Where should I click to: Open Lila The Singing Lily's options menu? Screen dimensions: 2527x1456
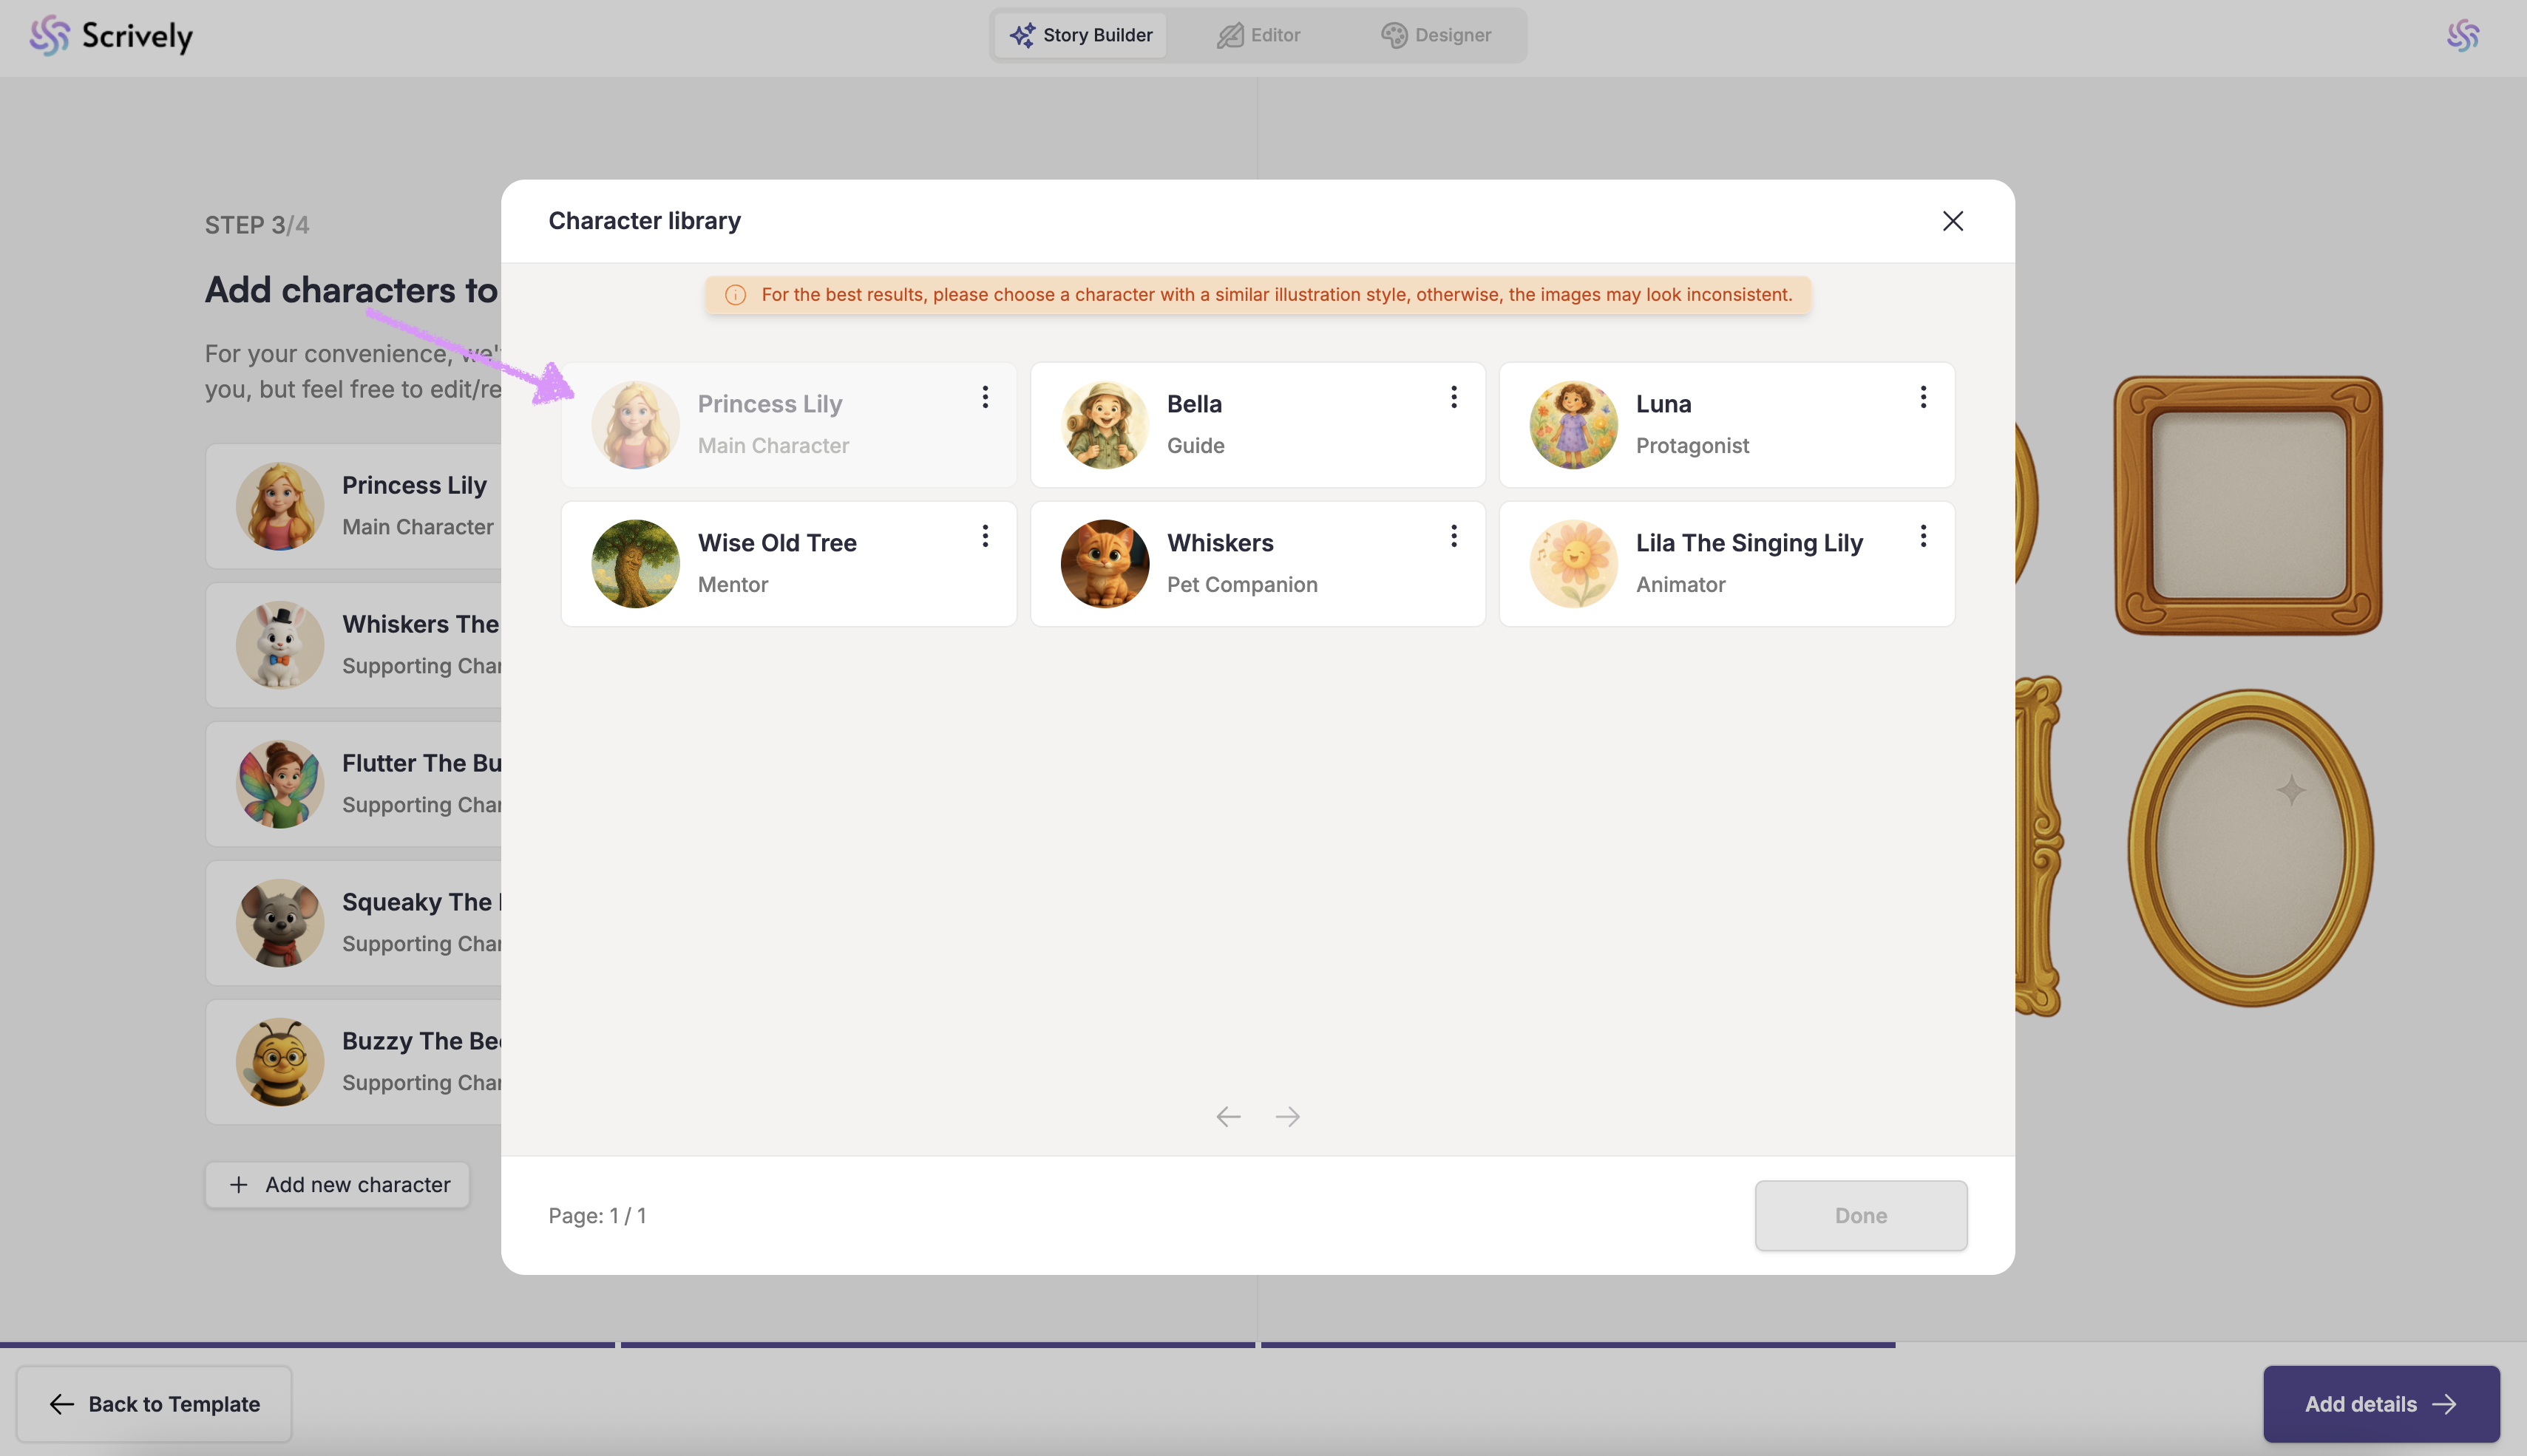(x=1922, y=536)
